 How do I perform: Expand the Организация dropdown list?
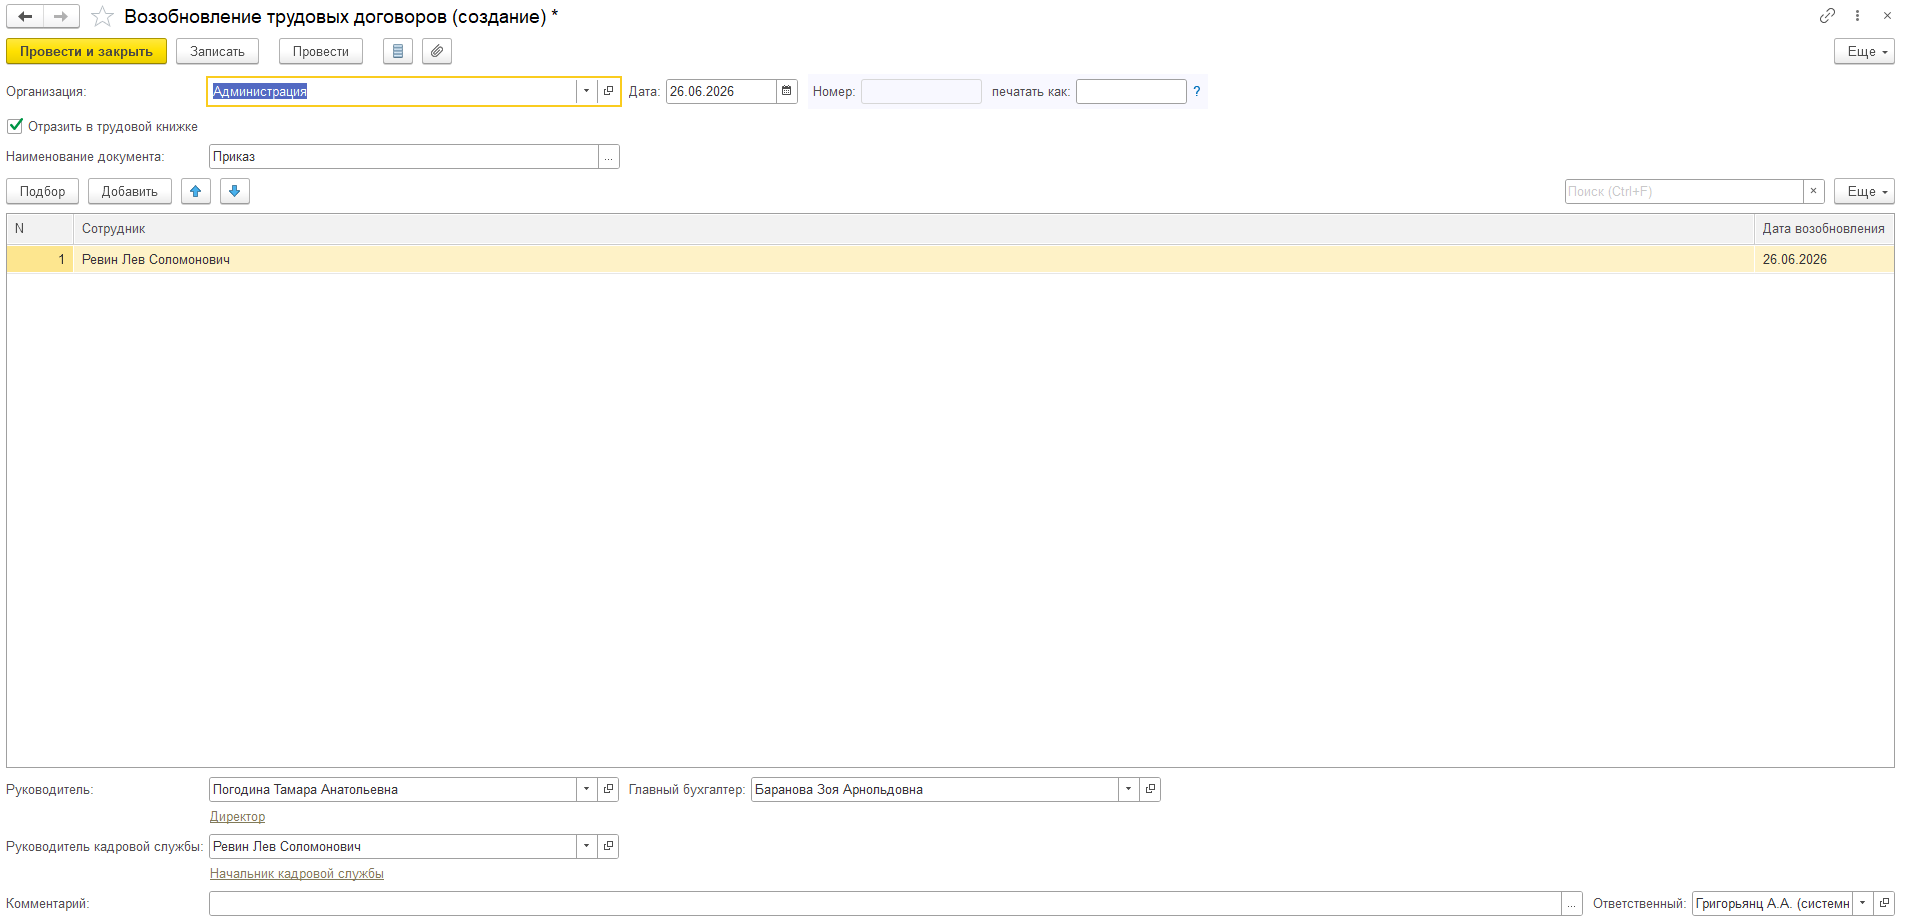(x=586, y=91)
